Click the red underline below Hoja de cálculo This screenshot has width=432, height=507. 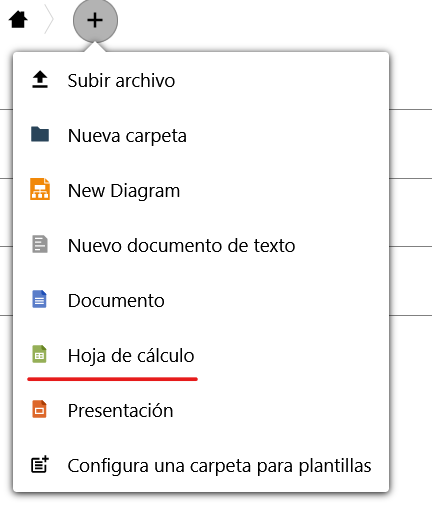tap(113, 379)
